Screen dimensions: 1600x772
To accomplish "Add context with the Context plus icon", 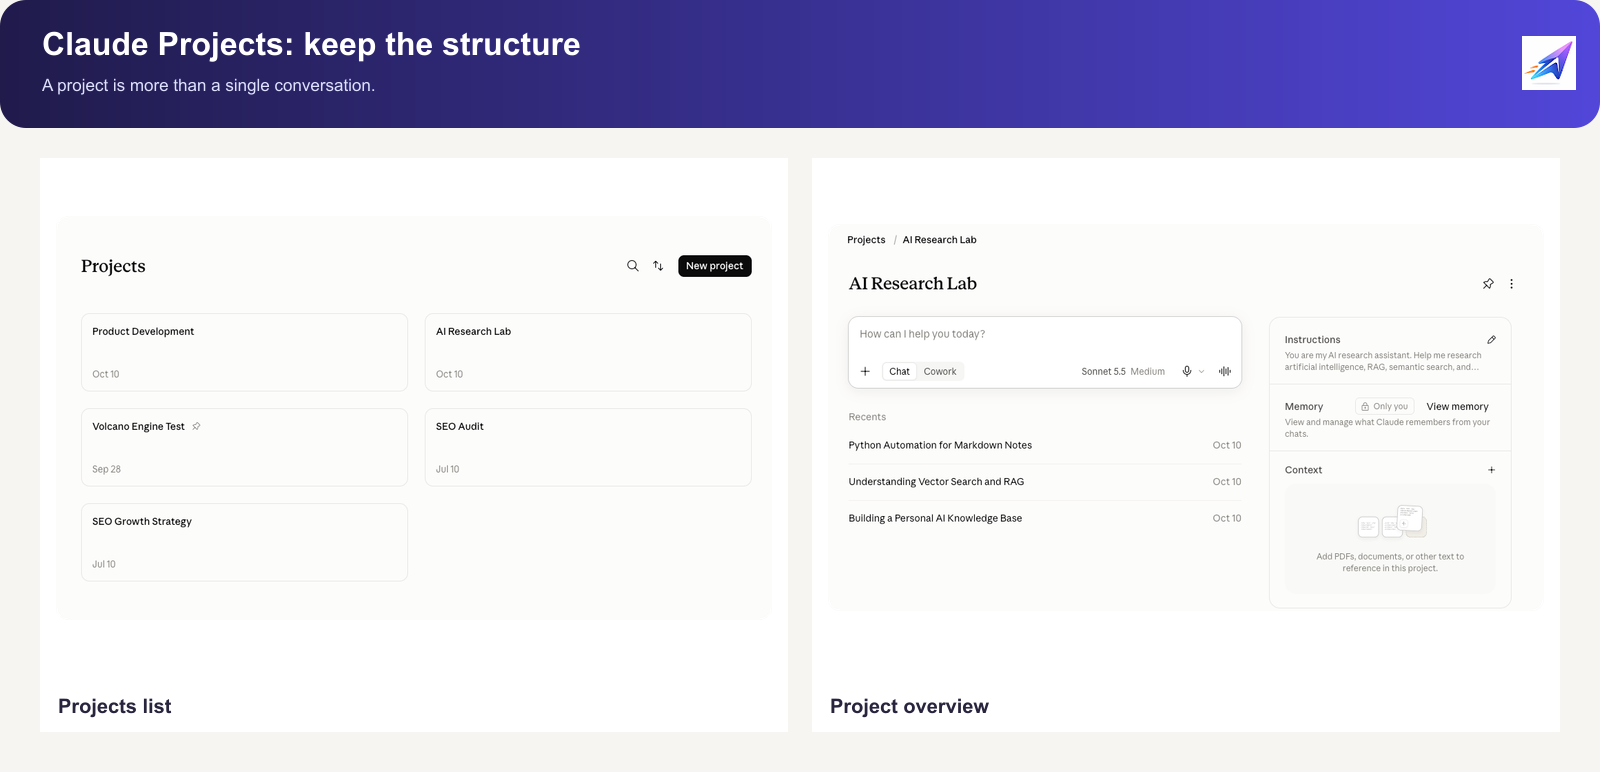I will [1491, 470].
